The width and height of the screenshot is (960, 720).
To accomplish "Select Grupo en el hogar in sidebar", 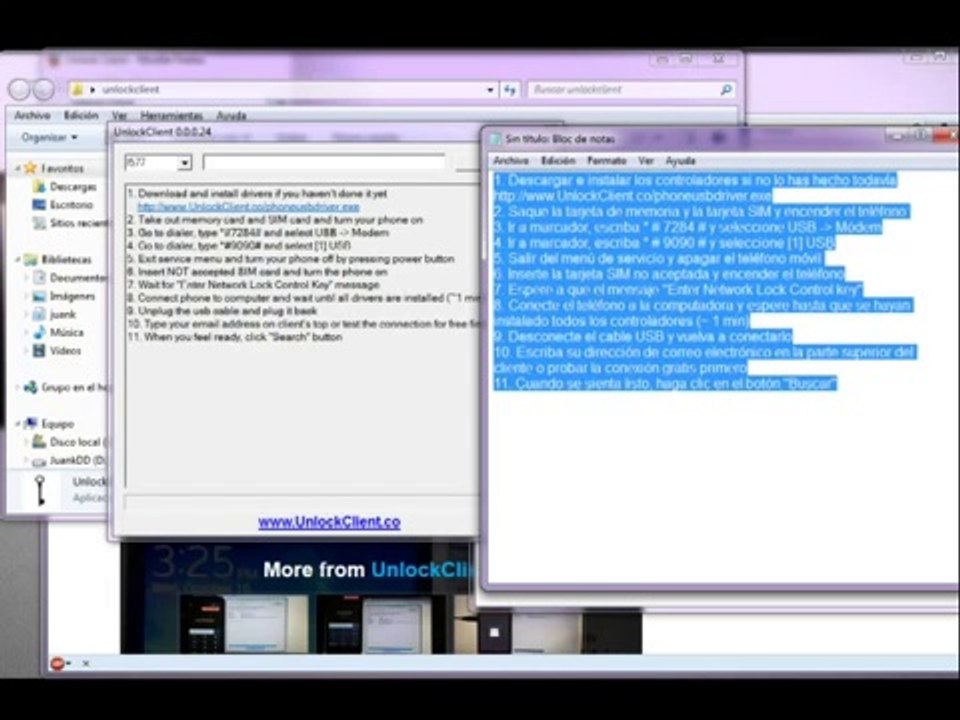I will coord(75,388).
